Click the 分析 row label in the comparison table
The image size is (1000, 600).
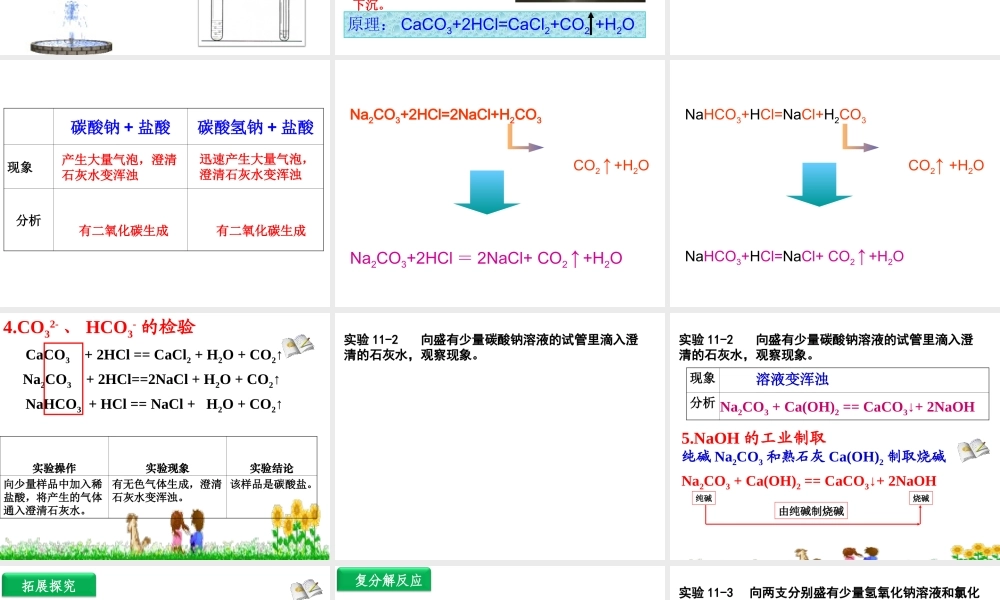pyautogui.click(x=29, y=220)
